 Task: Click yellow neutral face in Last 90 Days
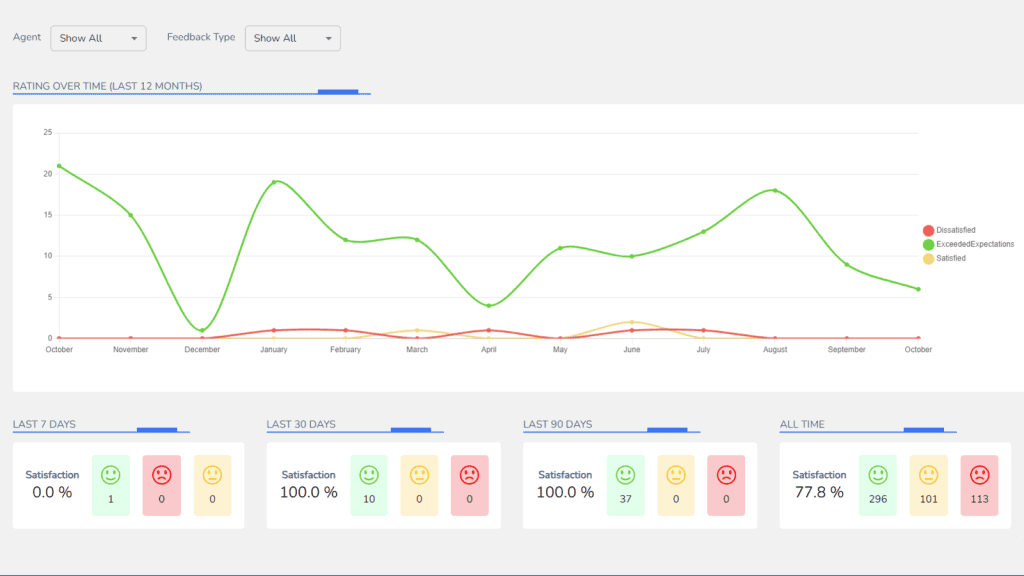[676, 474]
